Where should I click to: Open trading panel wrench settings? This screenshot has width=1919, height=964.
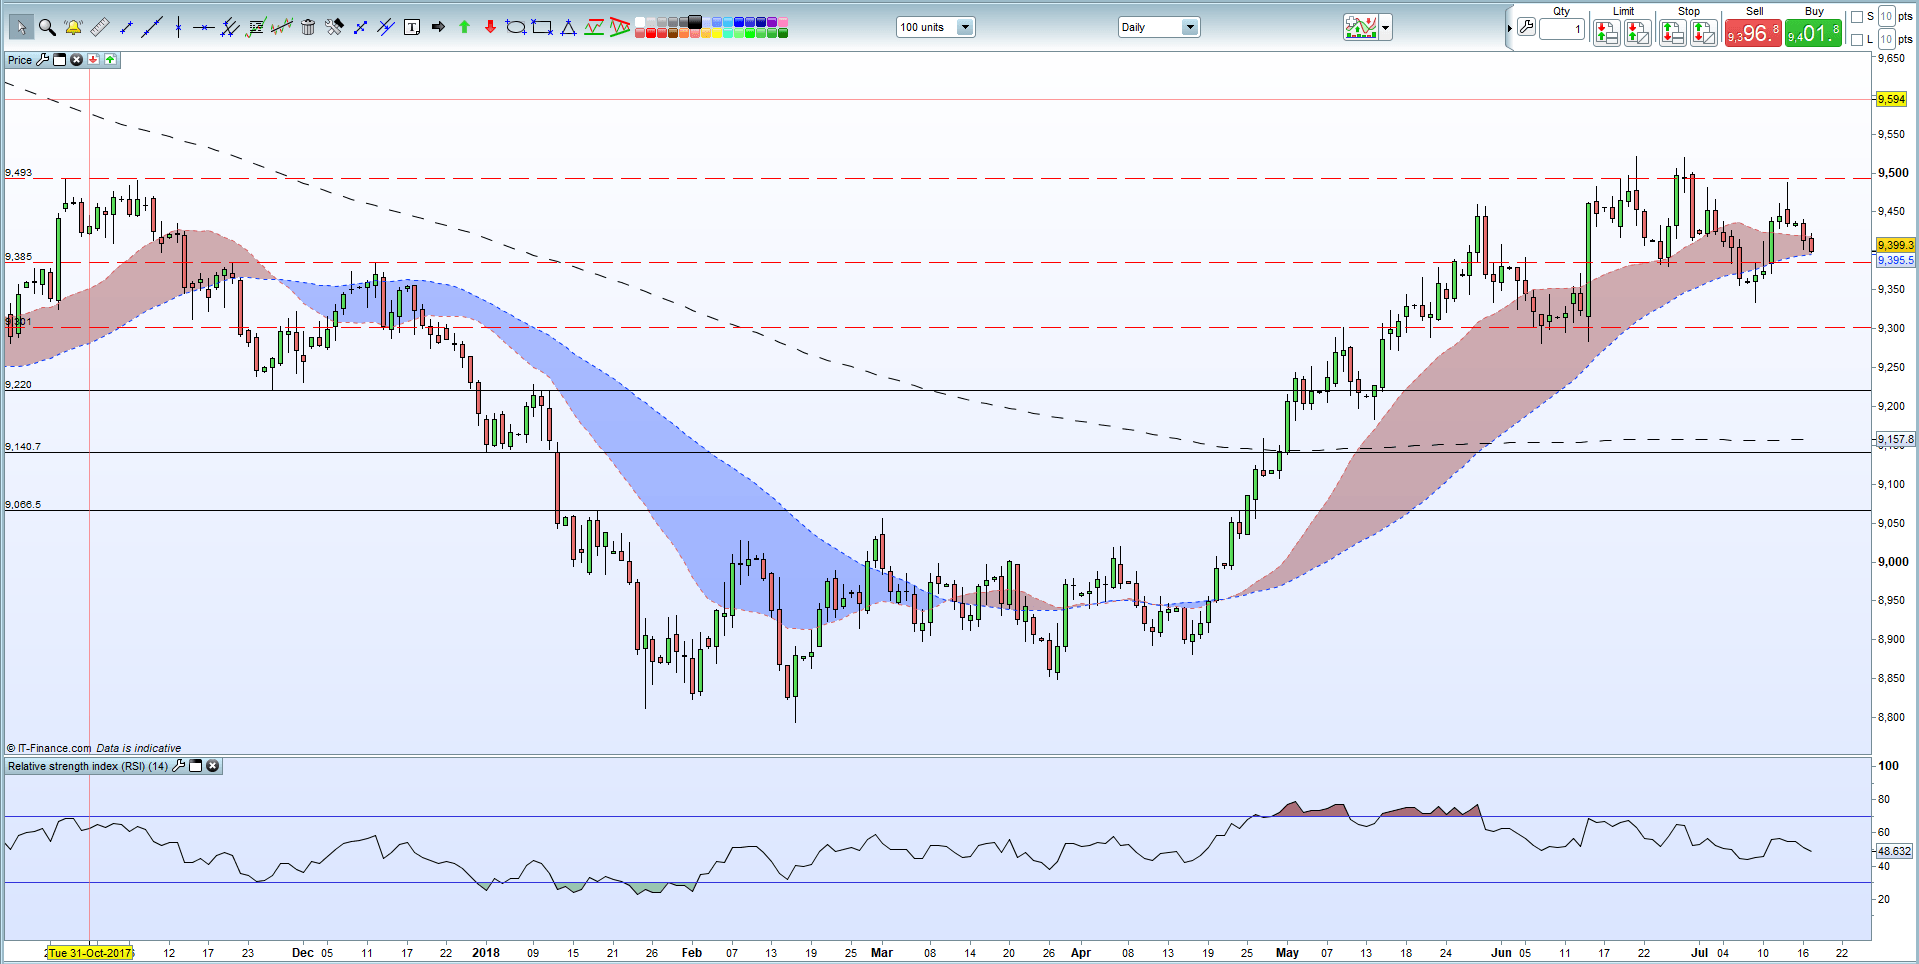[x=1526, y=27]
